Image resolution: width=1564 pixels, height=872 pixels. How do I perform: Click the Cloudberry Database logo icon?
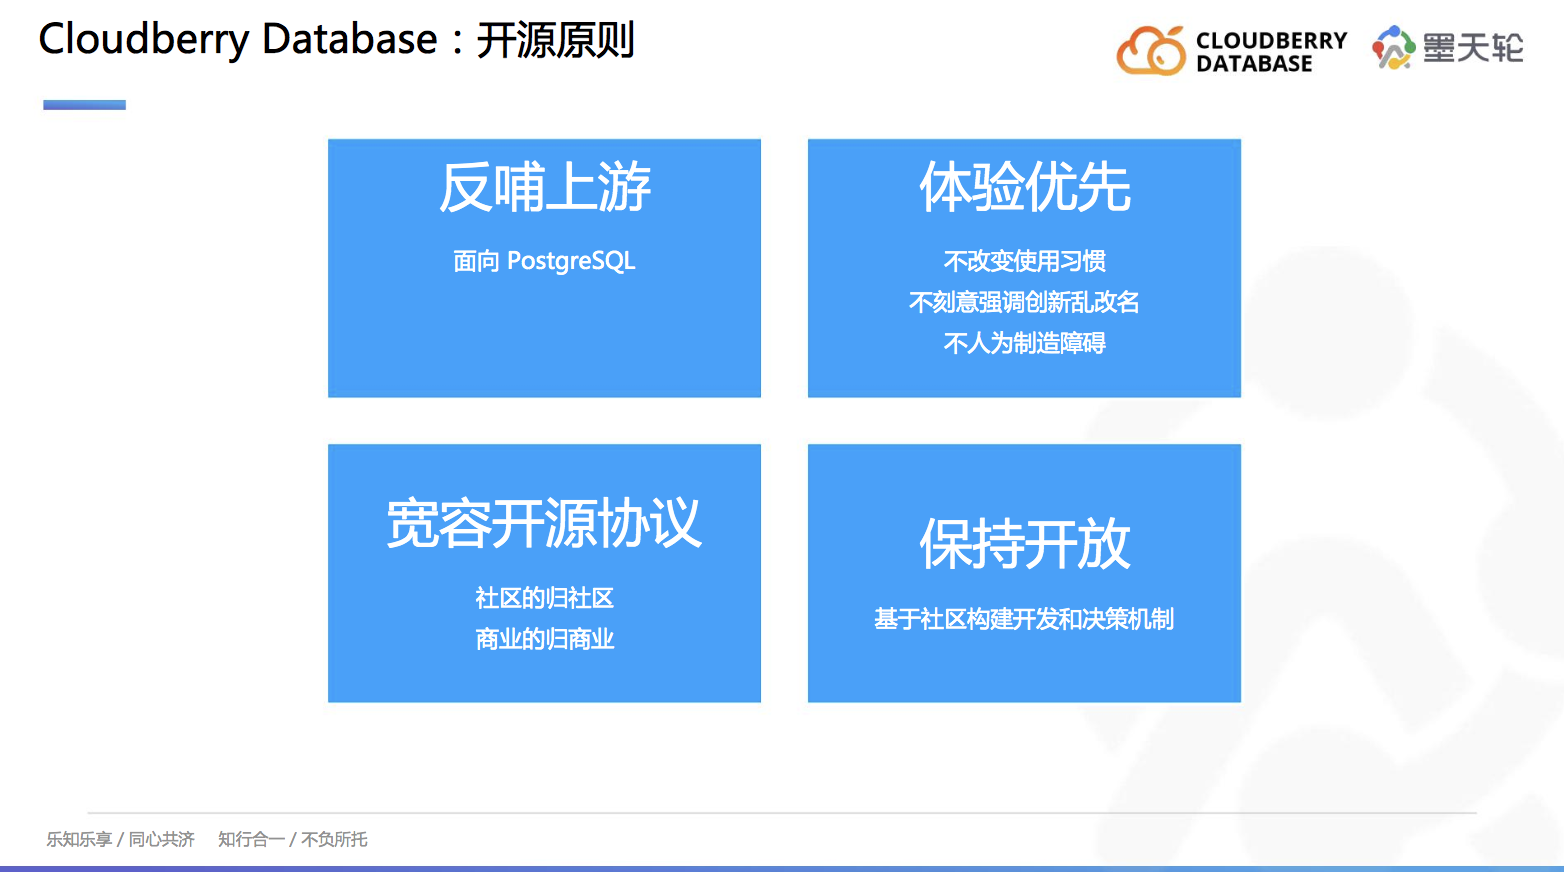(x=1151, y=51)
